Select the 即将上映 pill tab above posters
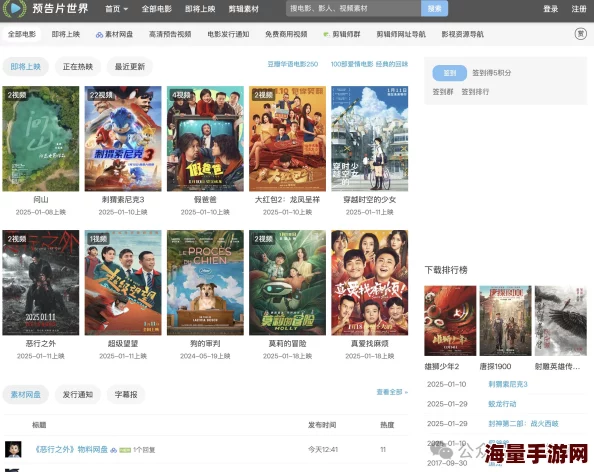This screenshot has width=594, height=472. (25, 67)
